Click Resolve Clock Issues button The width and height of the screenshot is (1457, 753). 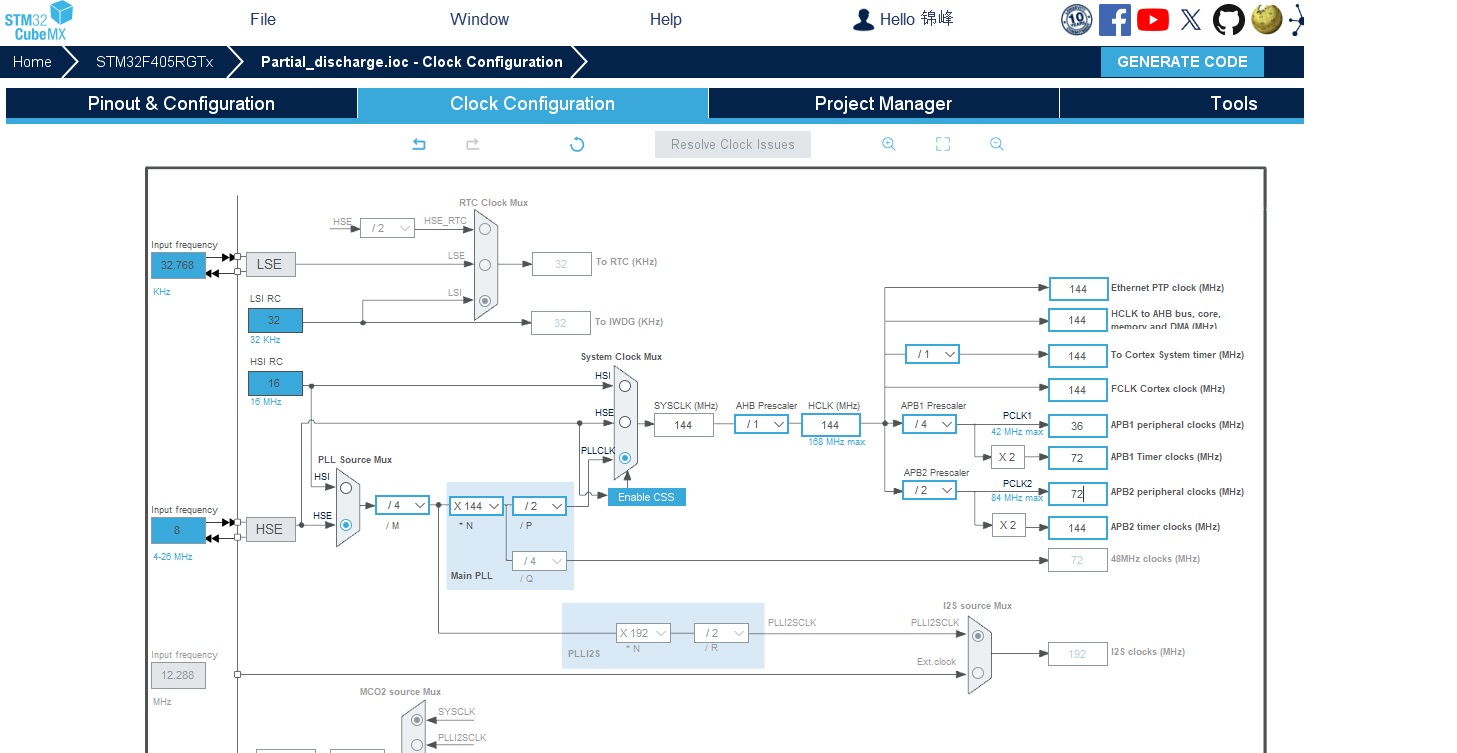point(733,145)
